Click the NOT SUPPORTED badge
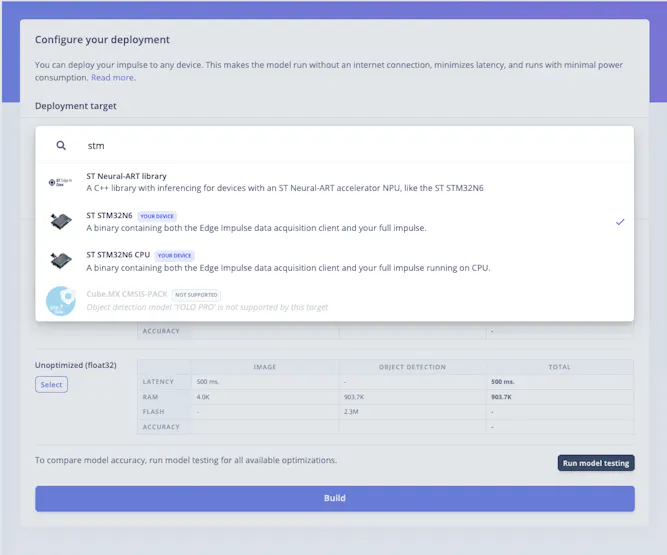The width and height of the screenshot is (667, 555). 196,295
